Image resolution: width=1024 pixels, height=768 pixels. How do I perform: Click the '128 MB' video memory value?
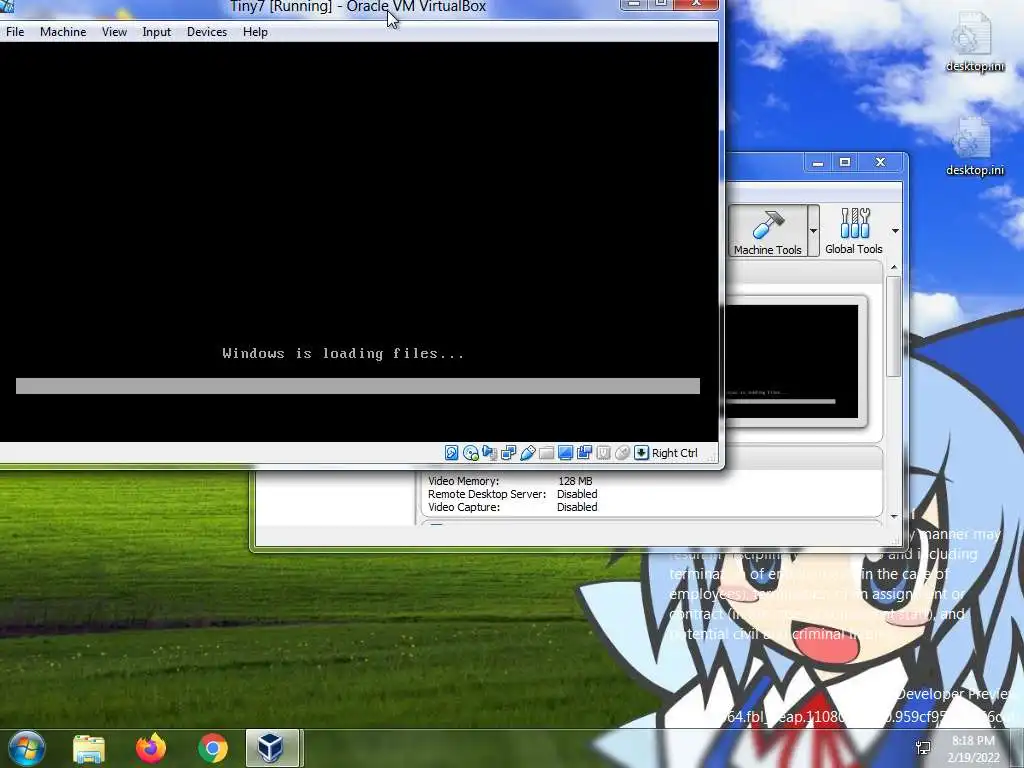(x=575, y=481)
